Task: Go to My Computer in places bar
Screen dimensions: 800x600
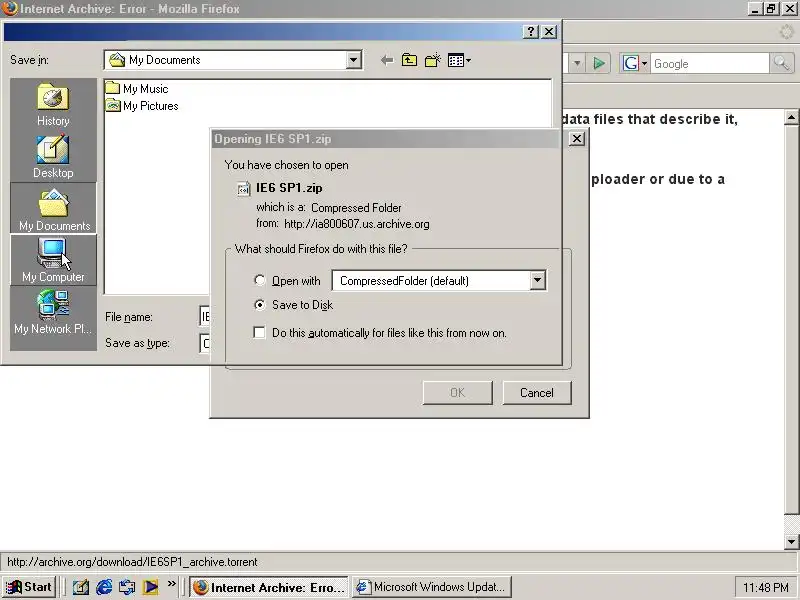Action: [x=53, y=260]
